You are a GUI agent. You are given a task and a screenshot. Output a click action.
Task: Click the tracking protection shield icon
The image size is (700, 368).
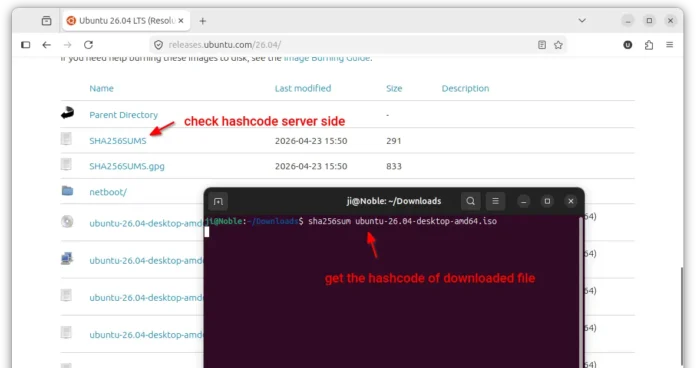158,45
